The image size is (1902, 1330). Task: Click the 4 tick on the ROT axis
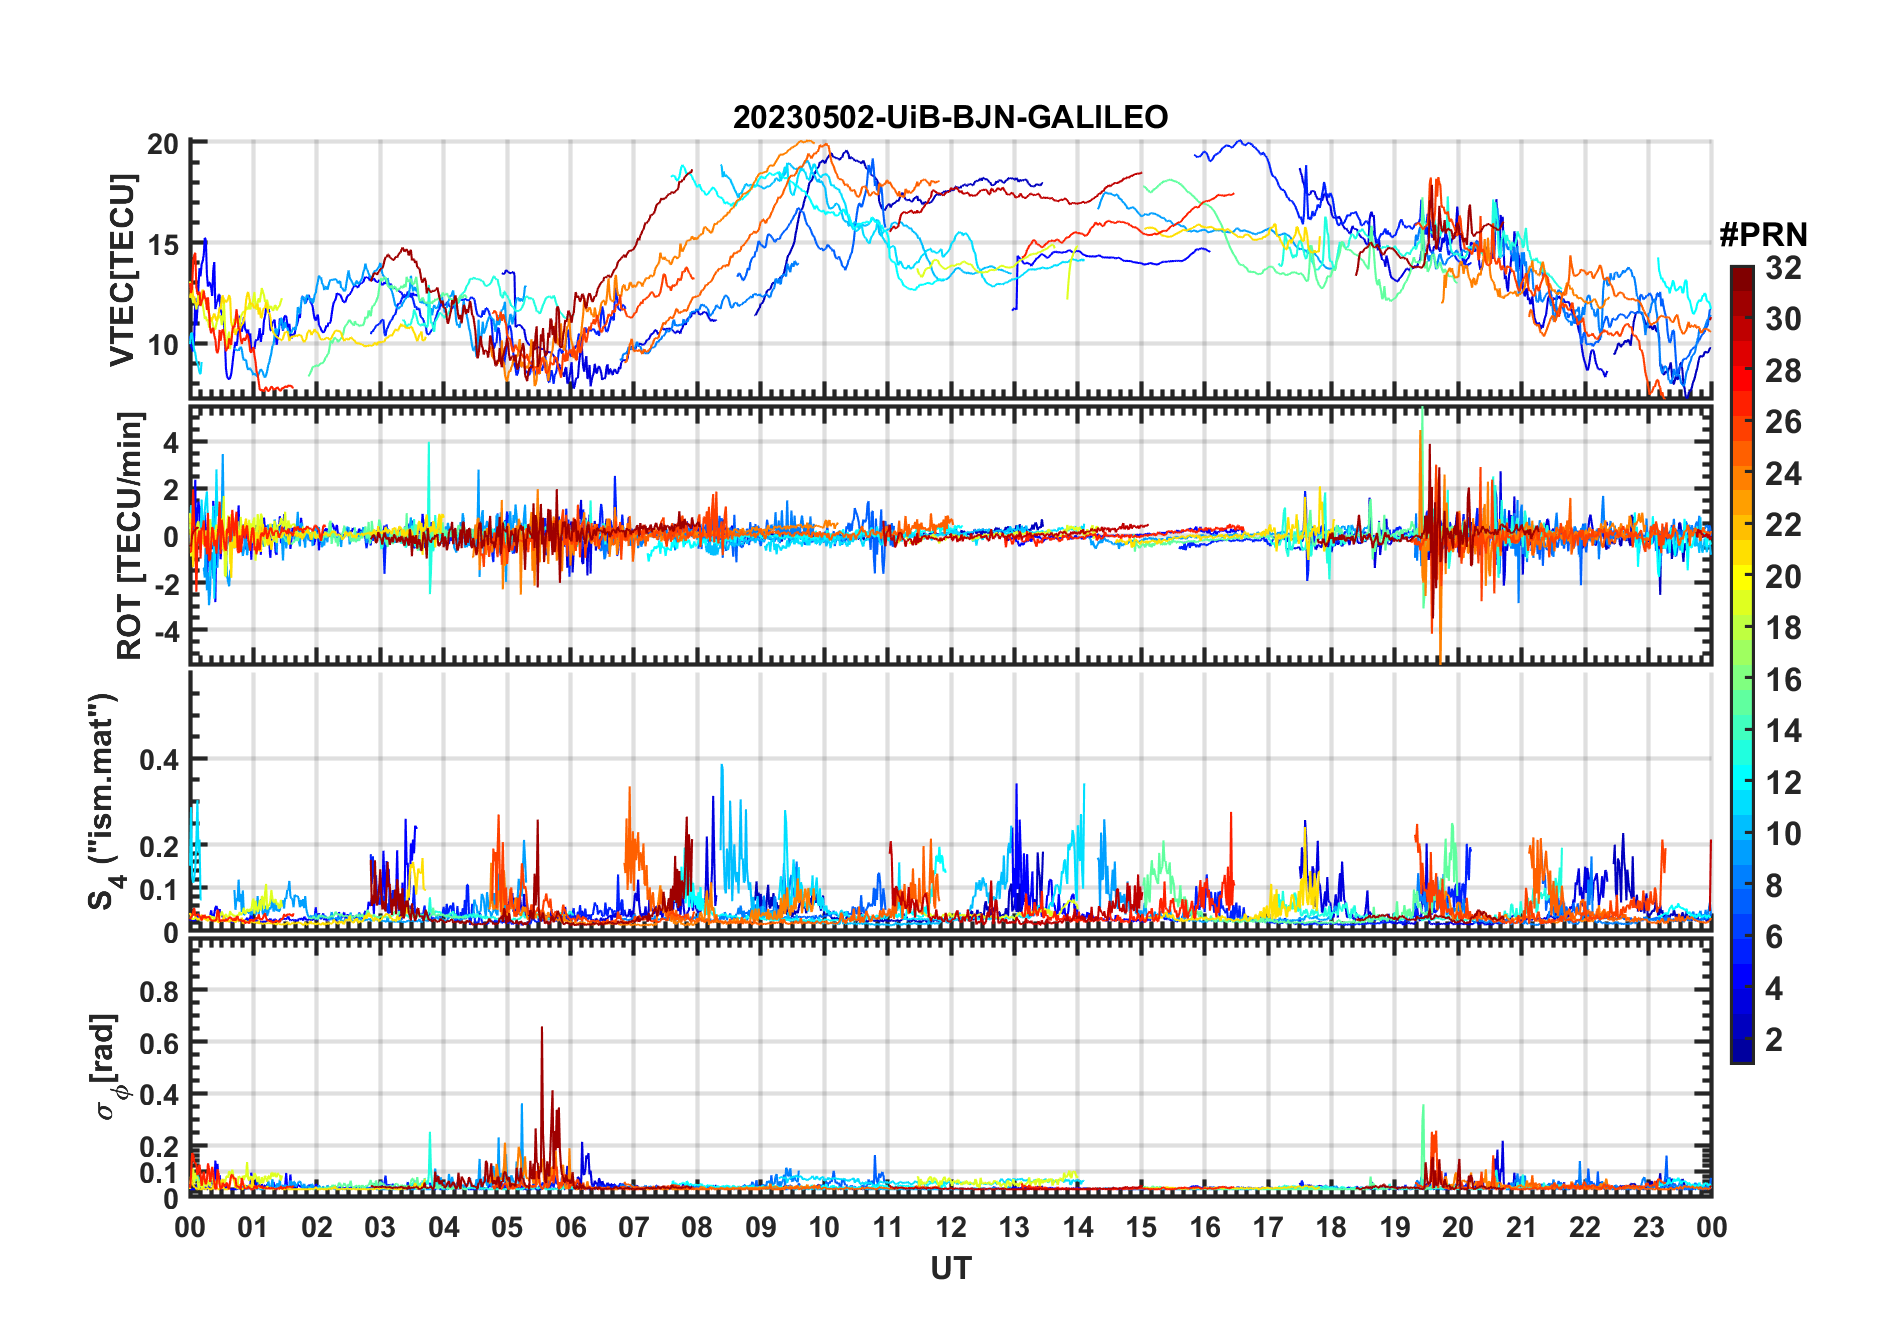click(171, 442)
